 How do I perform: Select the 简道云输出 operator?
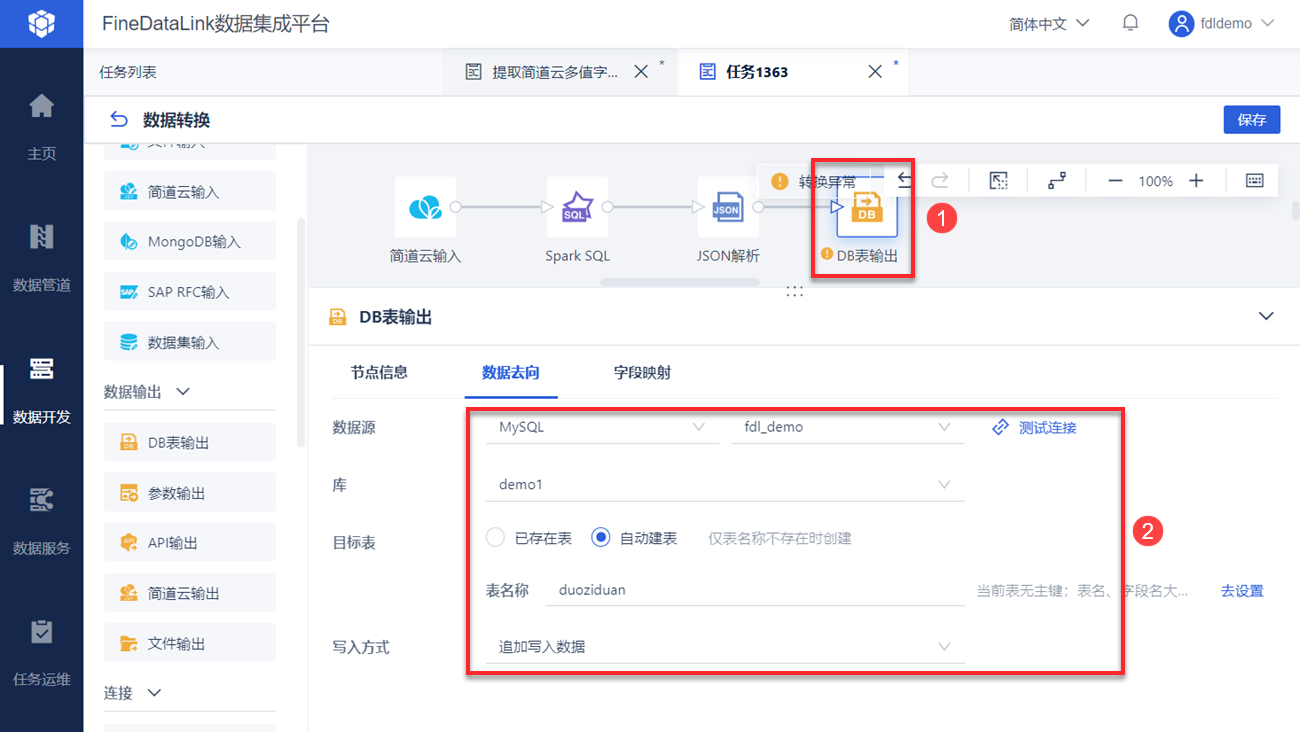tap(189, 593)
